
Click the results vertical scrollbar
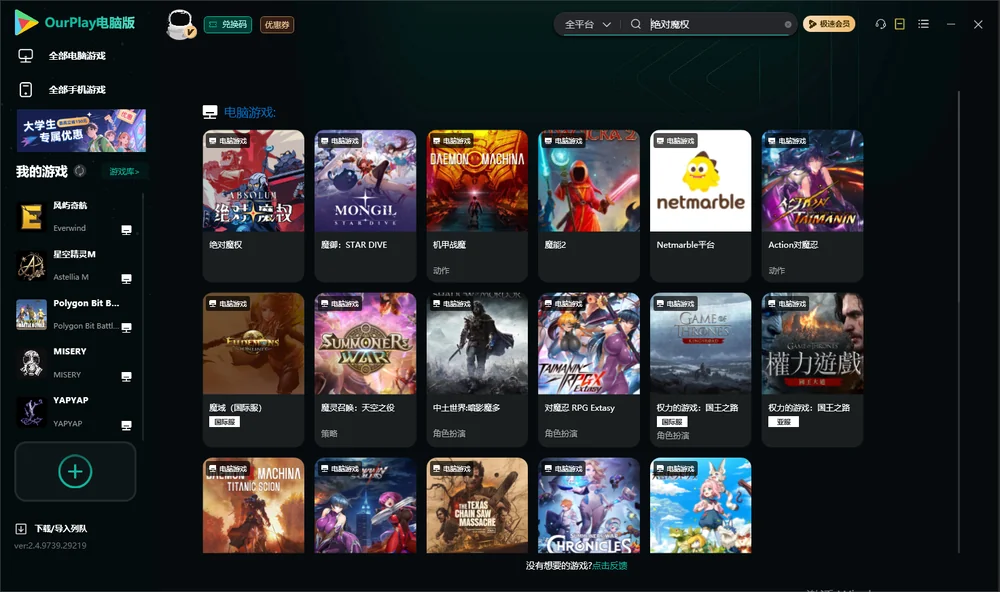(959, 322)
